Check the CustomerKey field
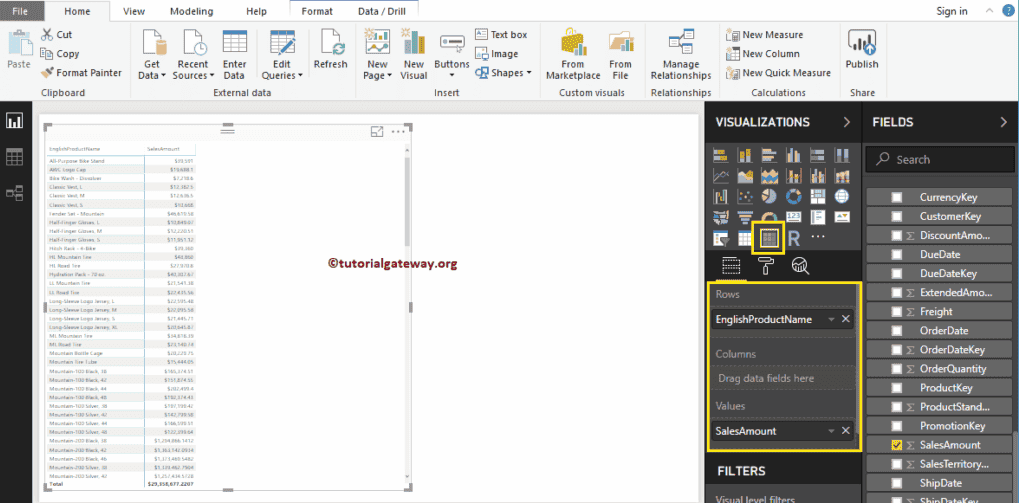 click(897, 216)
